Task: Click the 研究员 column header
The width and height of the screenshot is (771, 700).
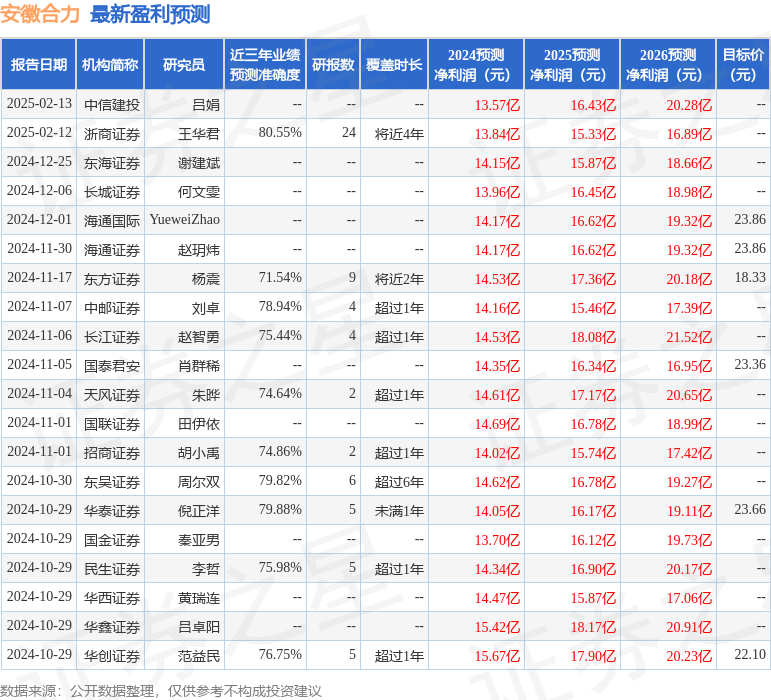Action: coord(184,65)
